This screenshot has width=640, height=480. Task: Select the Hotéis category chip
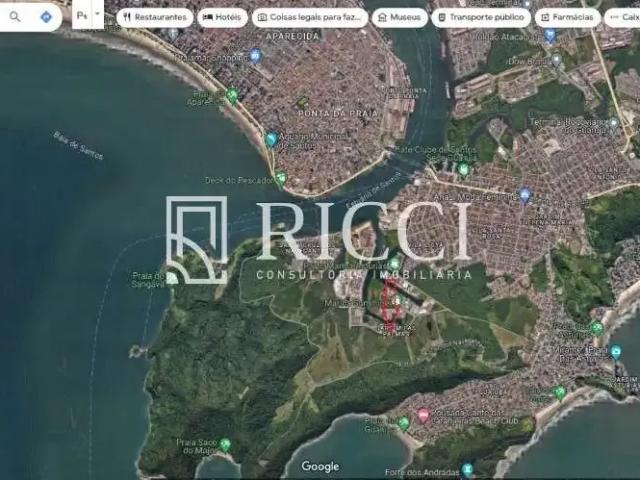(222, 18)
